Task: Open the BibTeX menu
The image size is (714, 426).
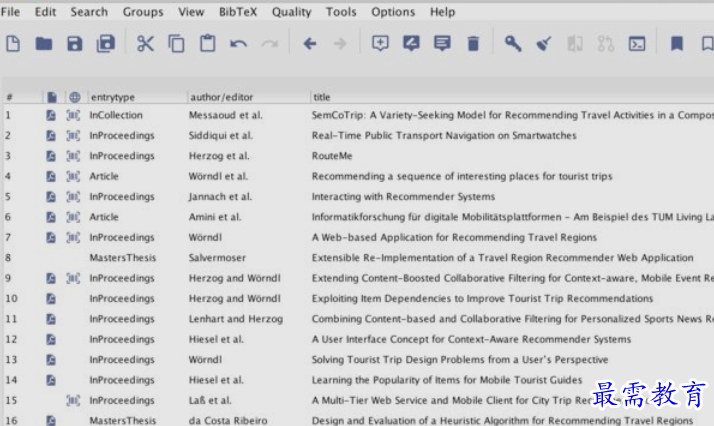Action: [x=238, y=12]
